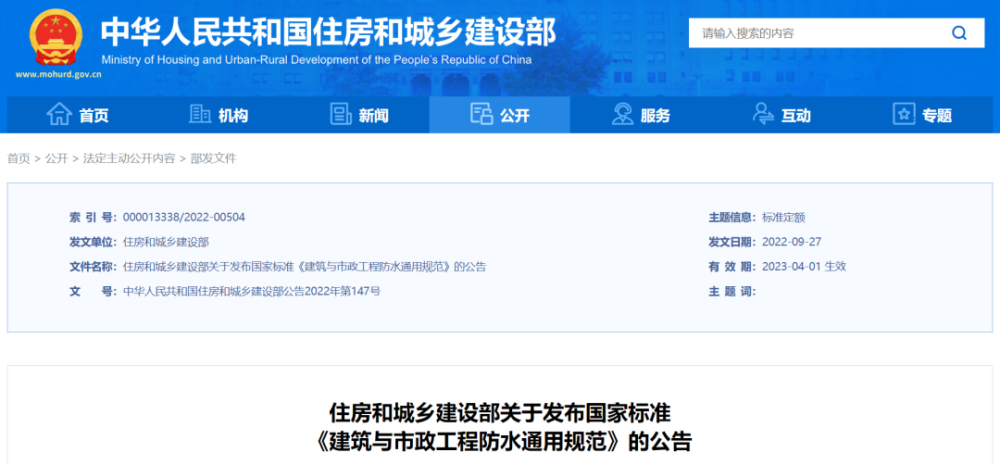Click the 法定主动公开内容 breadcrumb link
The height and width of the screenshot is (465, 1000).
(x=129, y=159)
